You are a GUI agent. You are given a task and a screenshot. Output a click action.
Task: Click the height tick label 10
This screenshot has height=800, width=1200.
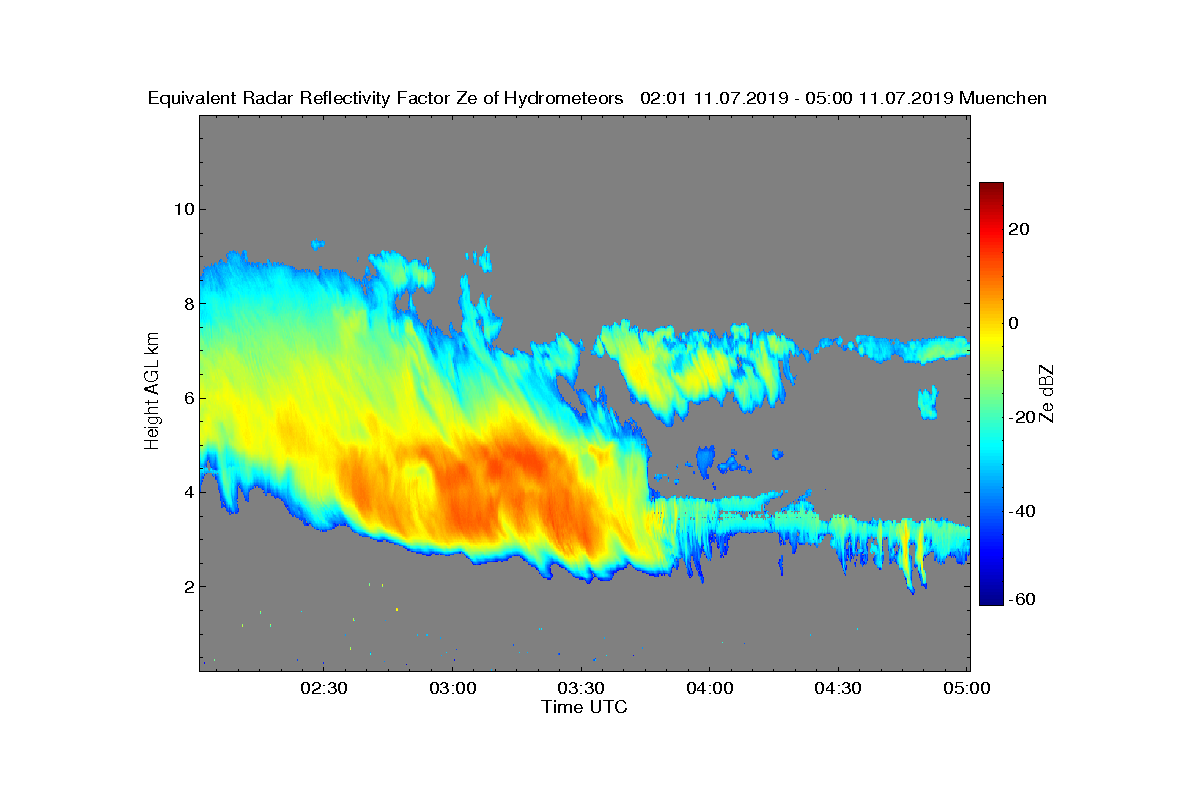coord(183,209)
